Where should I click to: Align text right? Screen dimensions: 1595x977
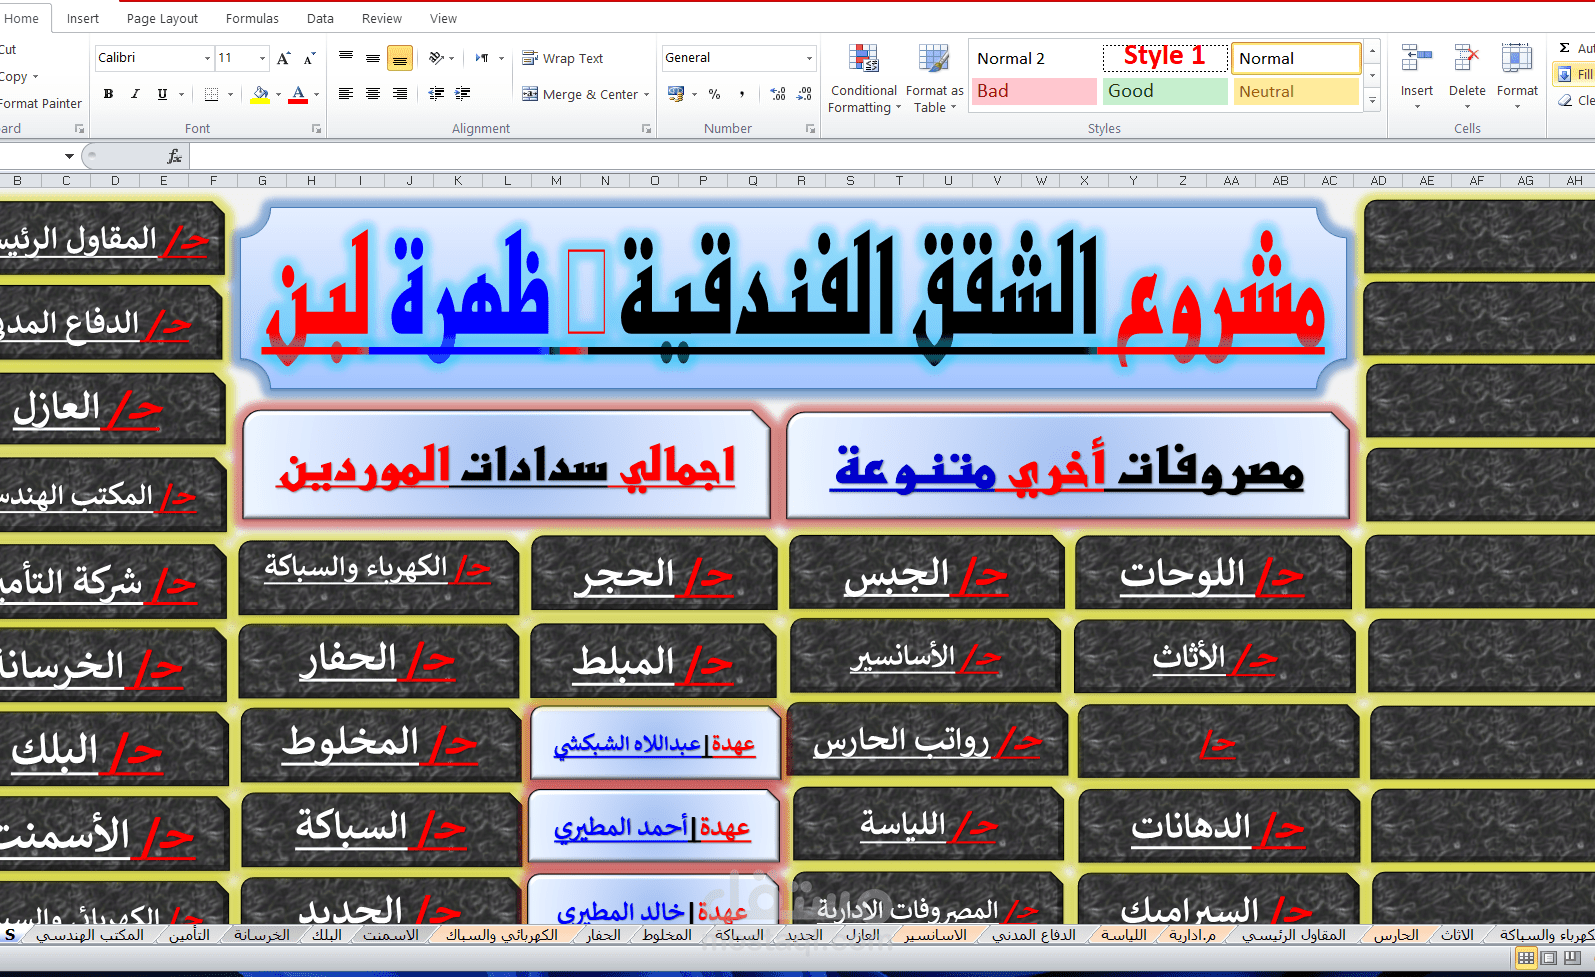tap(399, 94)
